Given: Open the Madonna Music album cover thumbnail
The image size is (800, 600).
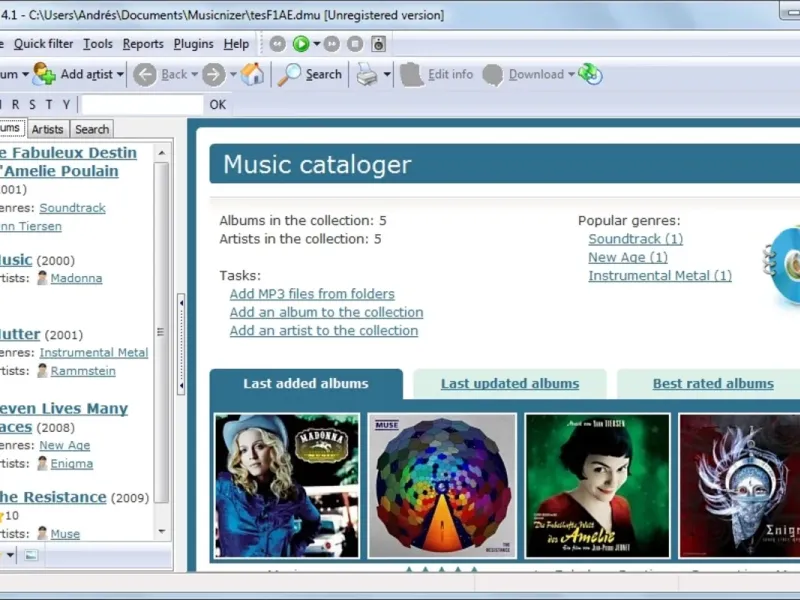Looking at the screenshot, I should [287, 486].
